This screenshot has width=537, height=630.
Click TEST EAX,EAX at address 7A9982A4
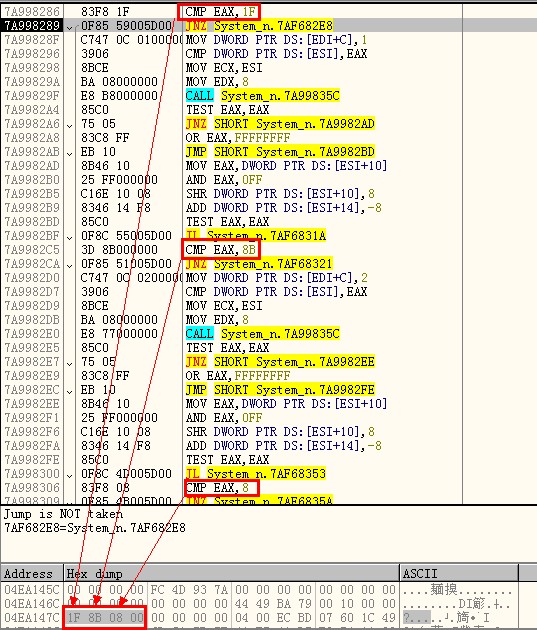click(227, 110)
